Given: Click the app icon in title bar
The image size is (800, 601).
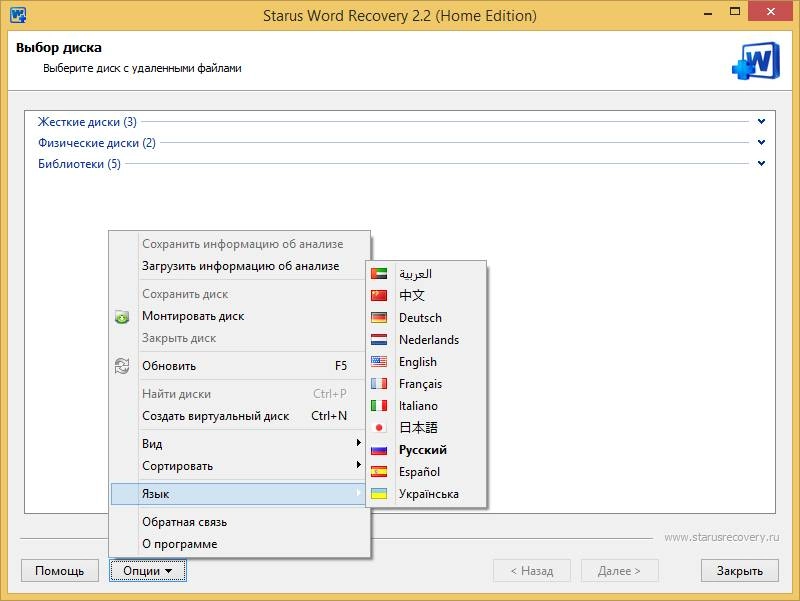Looking at the screenshot, I should click(x=18, y=15).
